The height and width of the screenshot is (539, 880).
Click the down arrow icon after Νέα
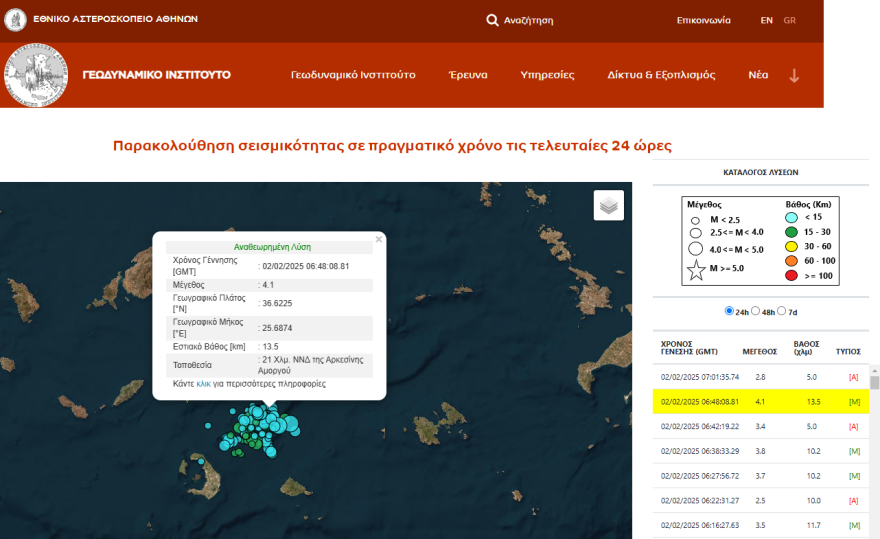click(795, 75)
